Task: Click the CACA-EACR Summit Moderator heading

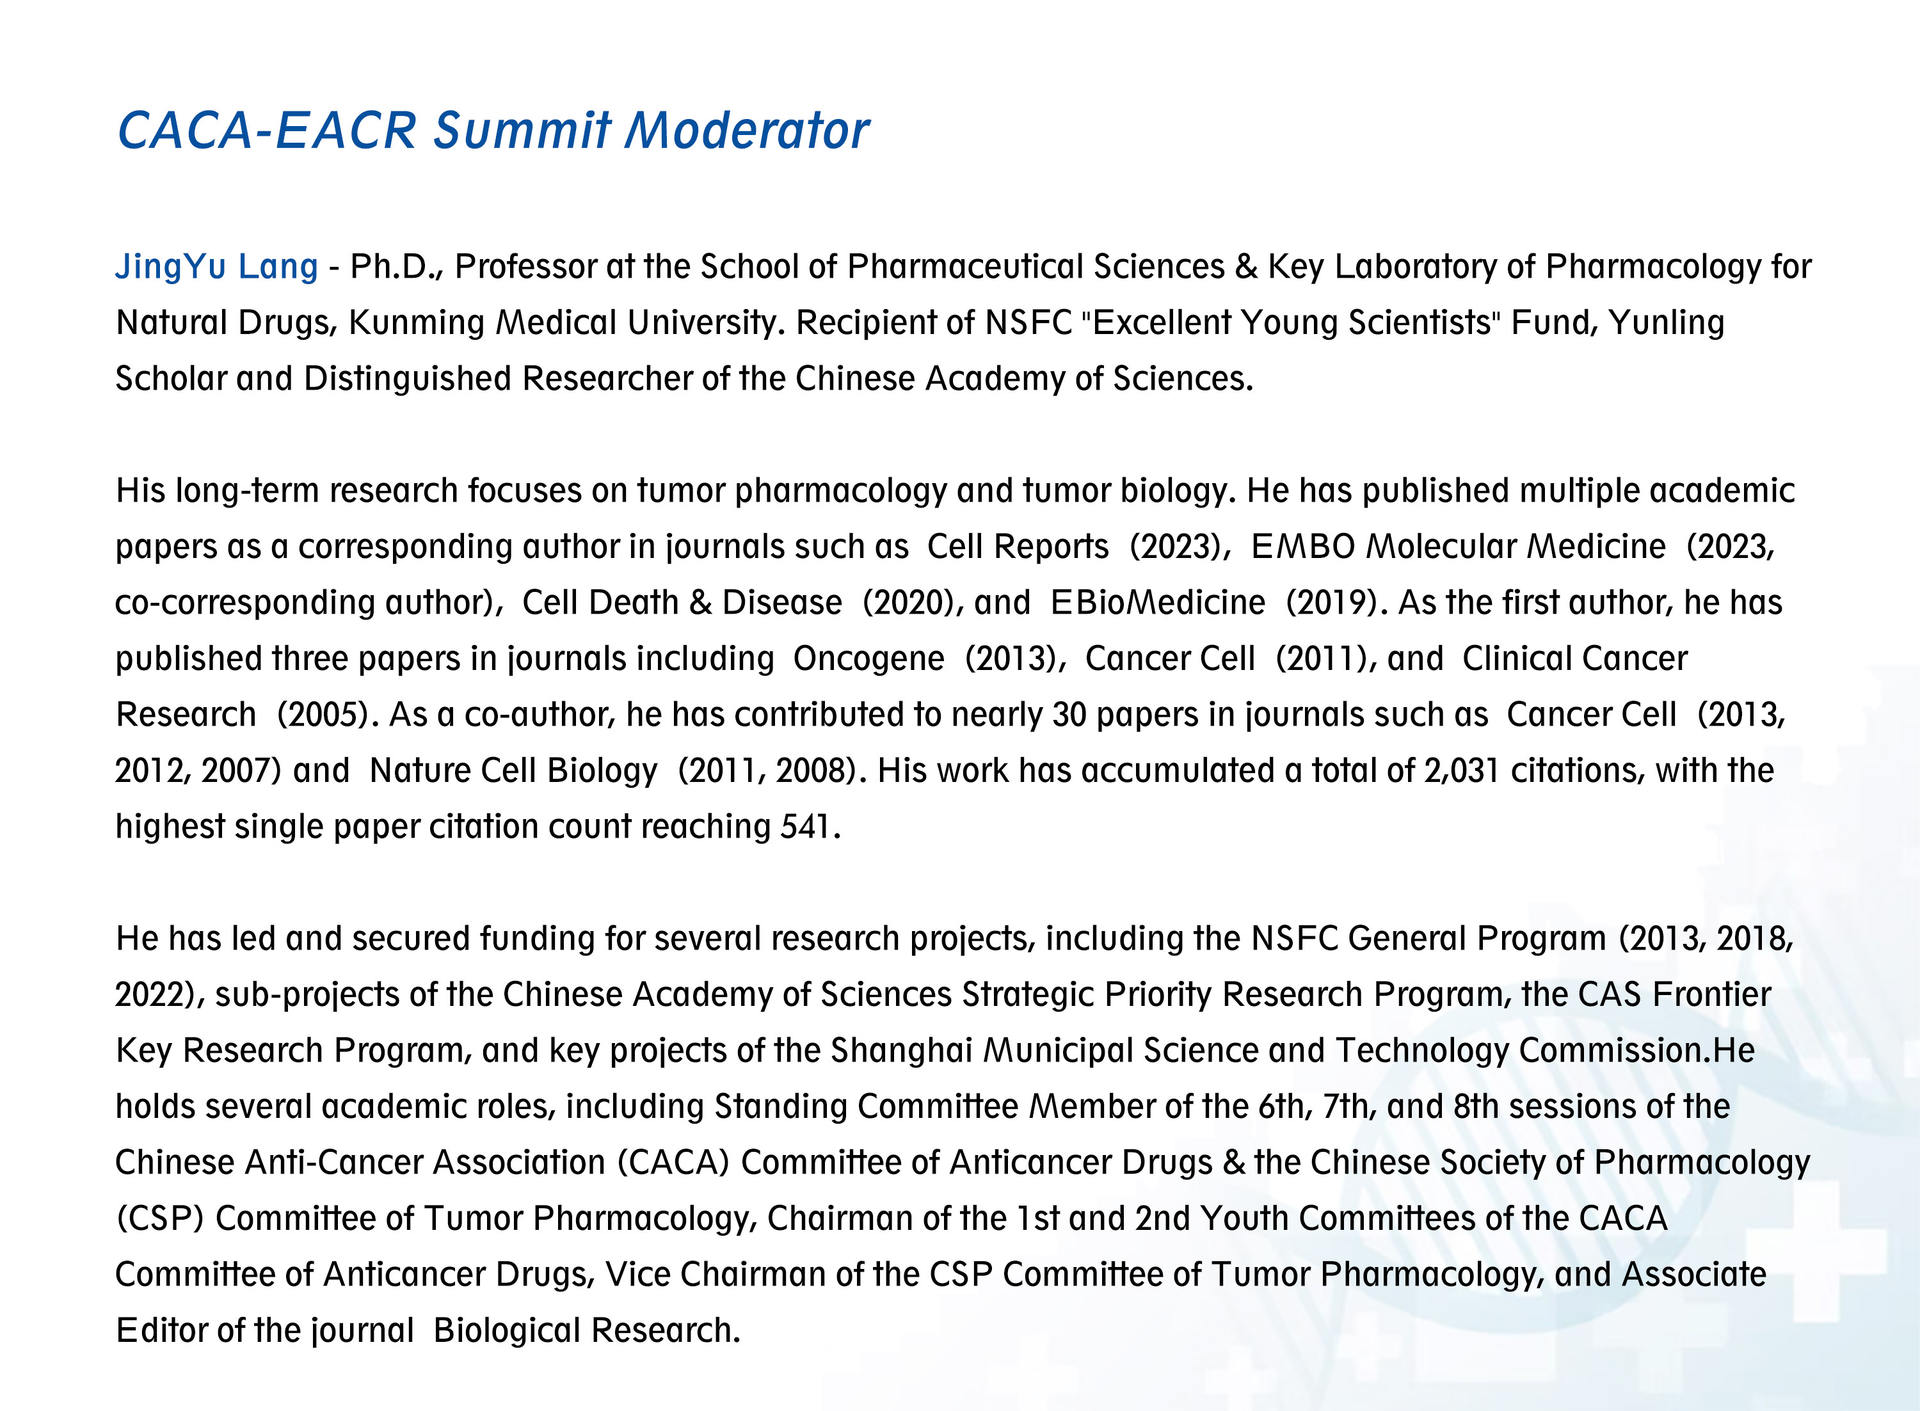Action: (492, 131)
